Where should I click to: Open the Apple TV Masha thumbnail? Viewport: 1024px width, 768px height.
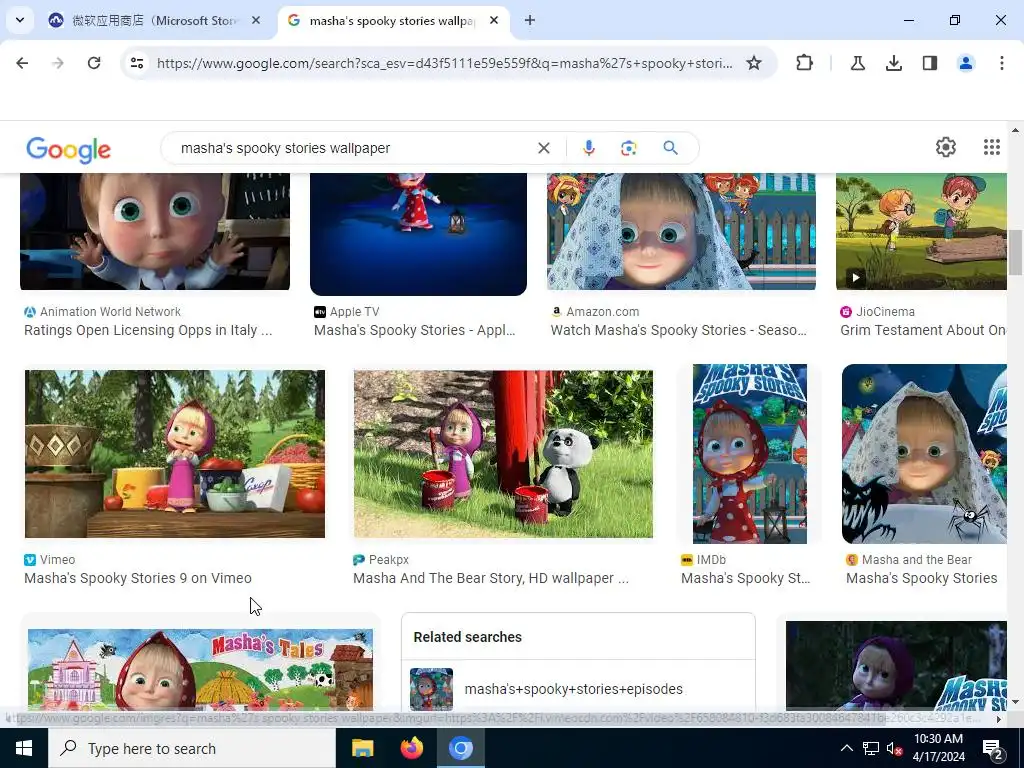(418, 234)
